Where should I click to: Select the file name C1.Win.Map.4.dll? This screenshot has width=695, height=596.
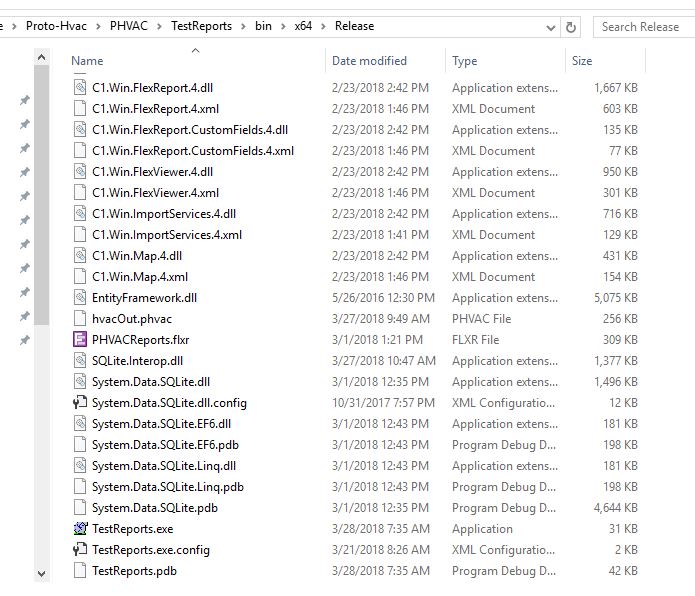137,256
